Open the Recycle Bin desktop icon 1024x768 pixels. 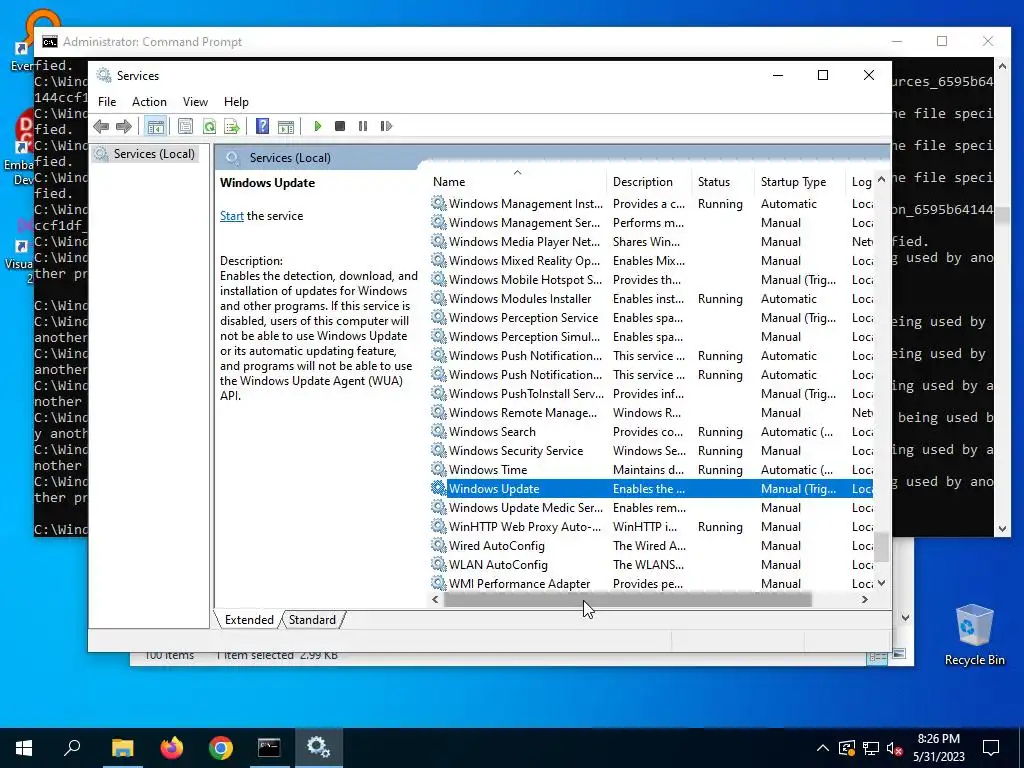point(974,635)
